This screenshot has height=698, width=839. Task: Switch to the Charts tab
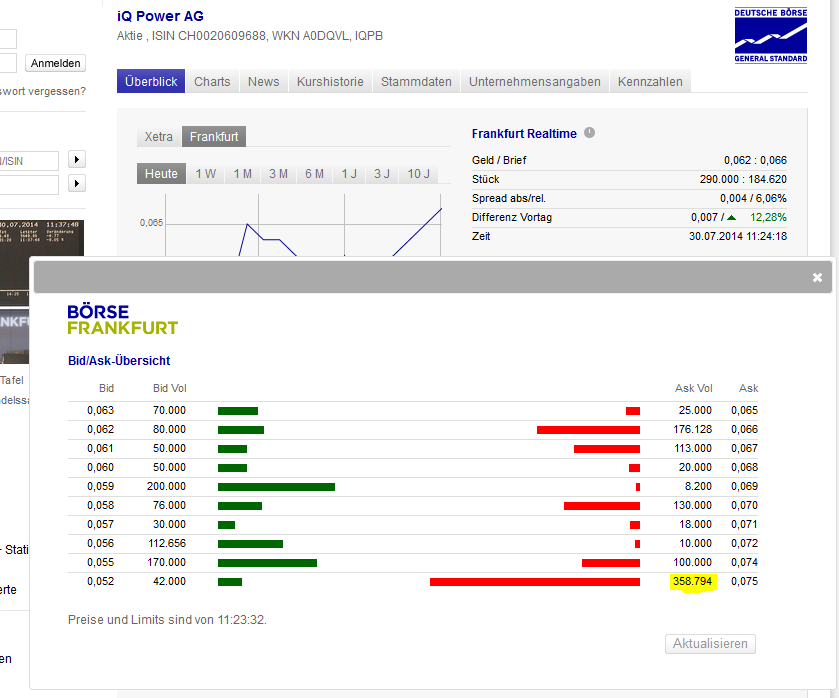coord(212,81)
